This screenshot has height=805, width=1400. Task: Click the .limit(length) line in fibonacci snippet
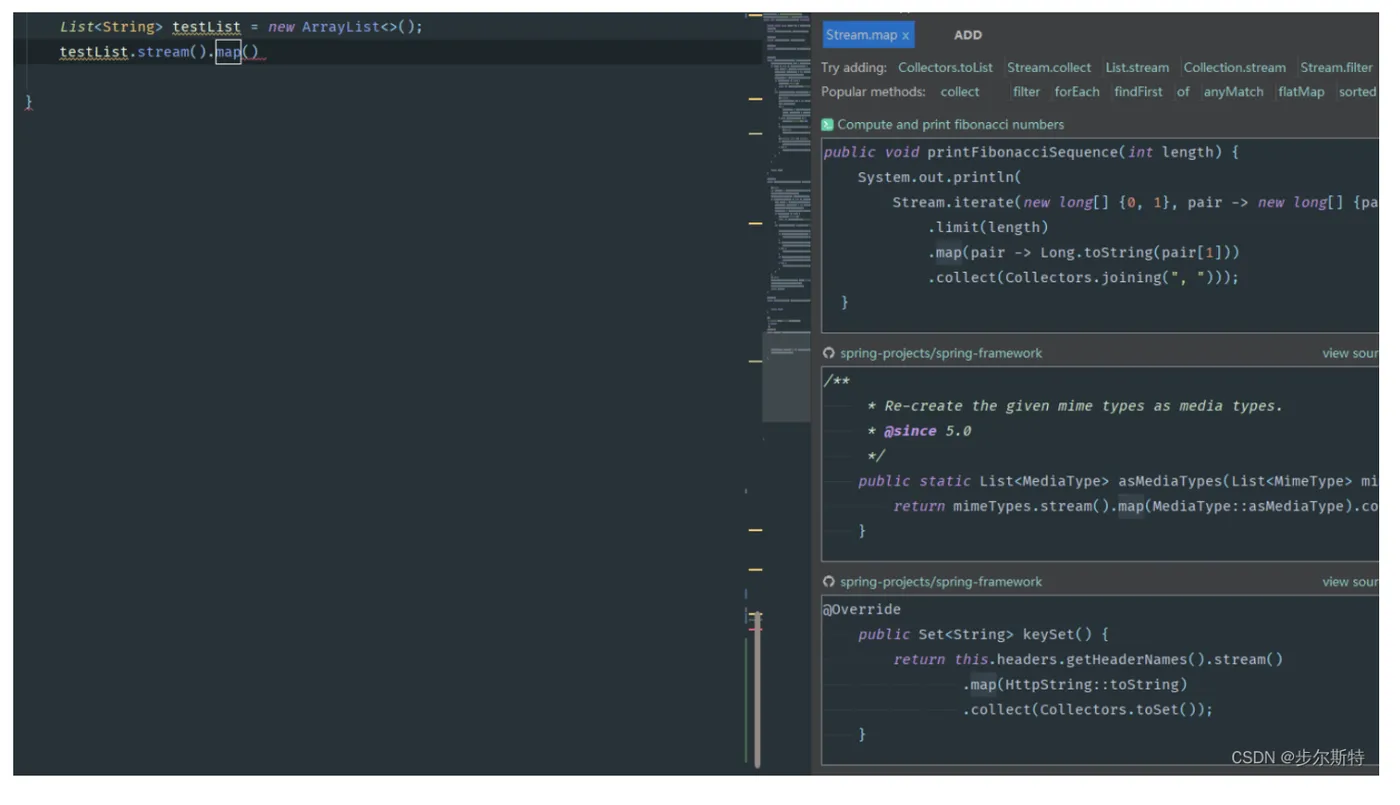coord(988,227)
